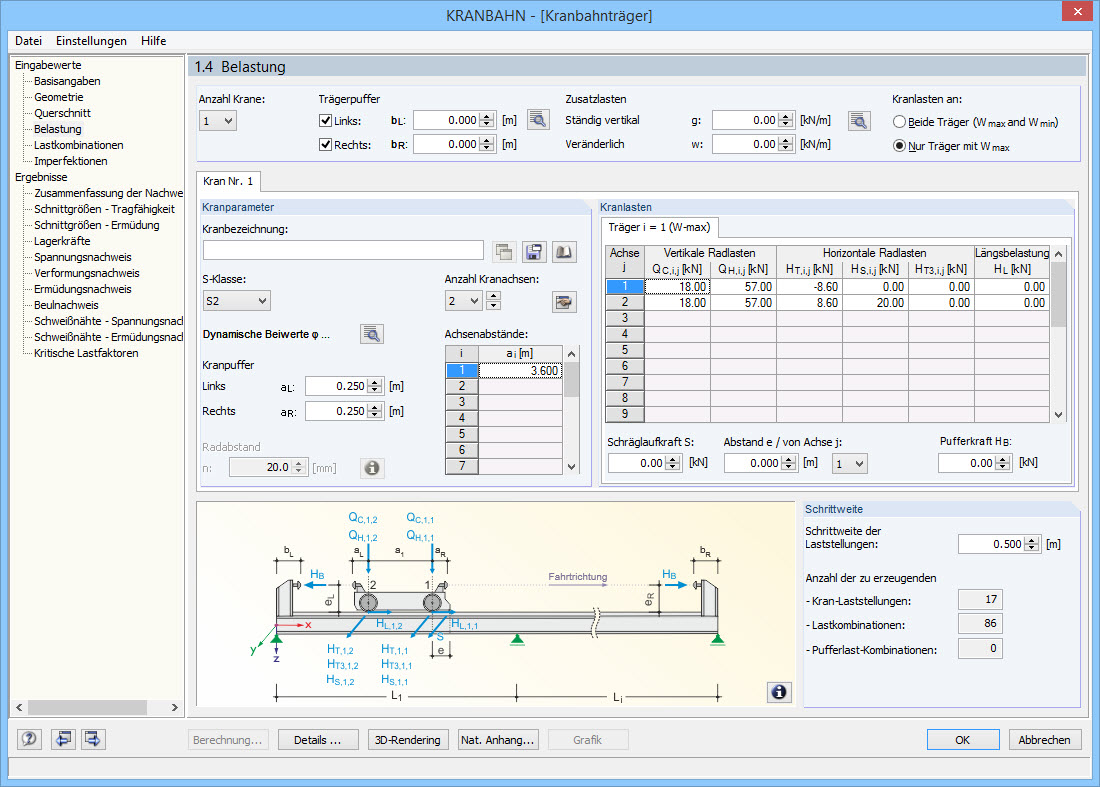This screenshot has width=1100, height=787.
Task: Click the help icon at bottom left
Action: pyautogui.click(x=29, y=740)
